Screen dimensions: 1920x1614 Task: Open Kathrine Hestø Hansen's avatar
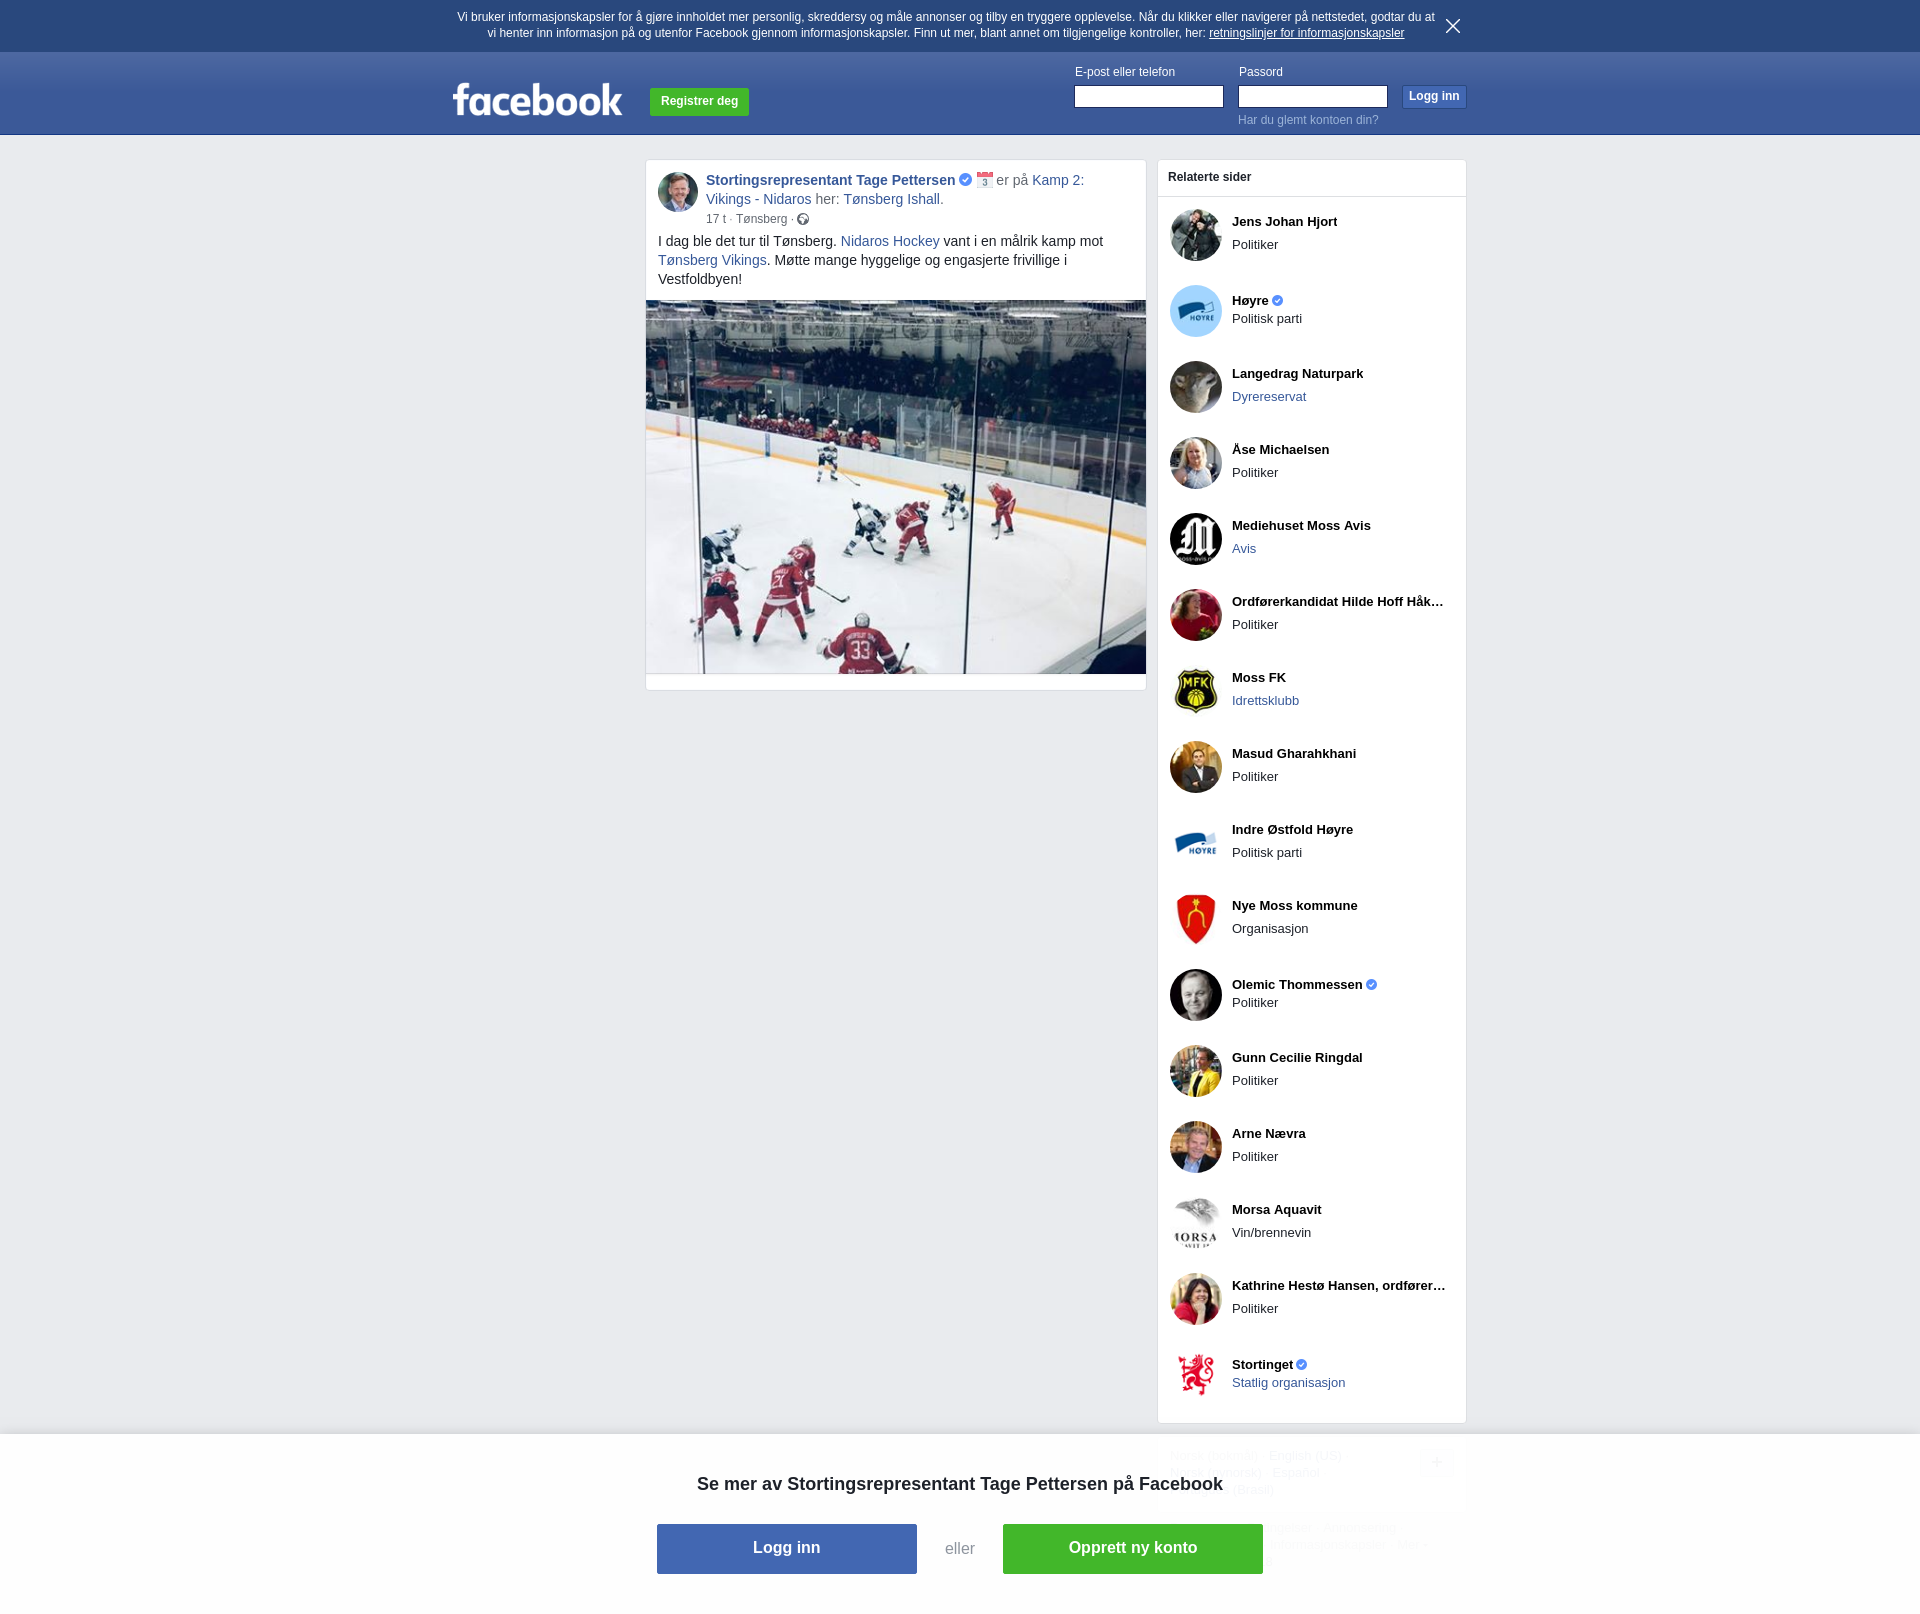click(1196, 1299)
